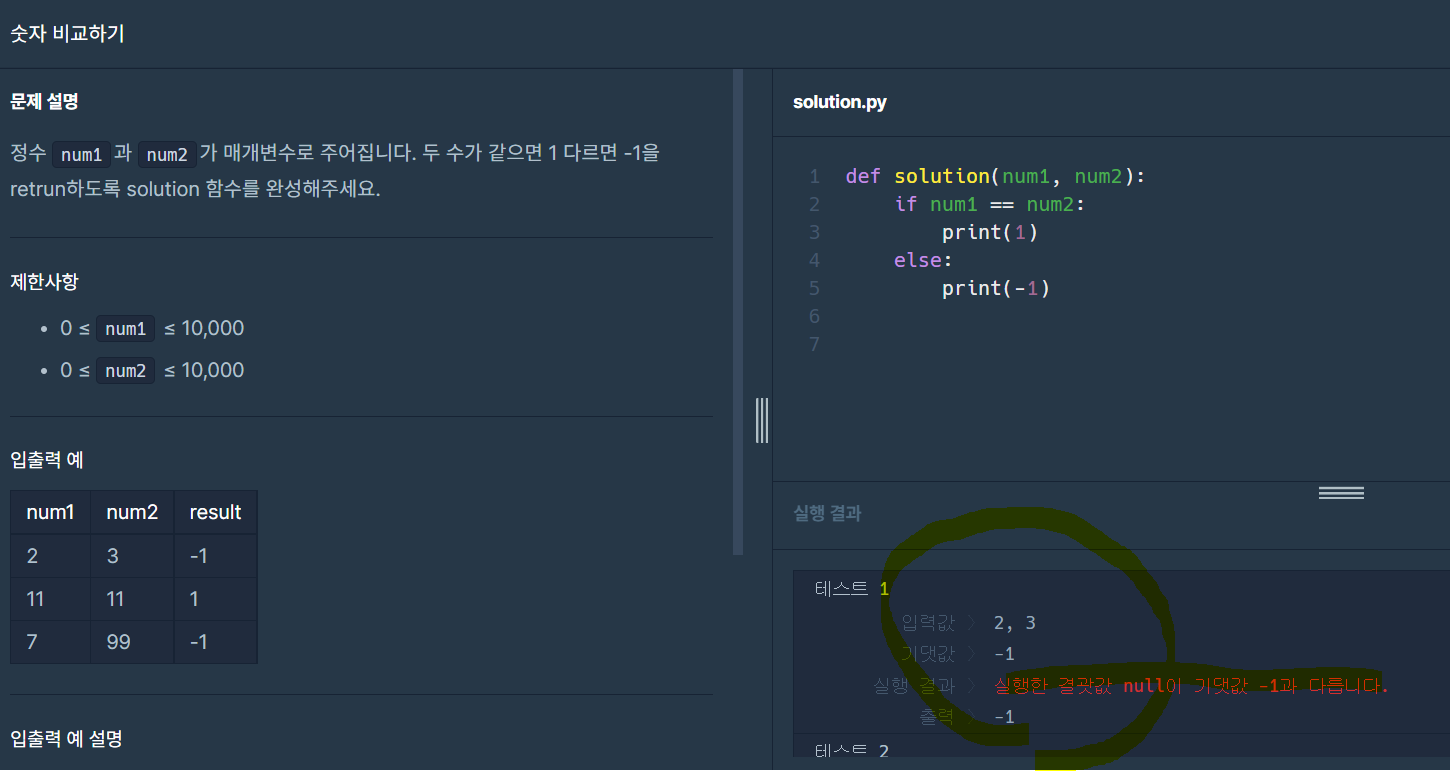Click the vertical panel splitter handle

pyautogui.click(x=762, y=420)
